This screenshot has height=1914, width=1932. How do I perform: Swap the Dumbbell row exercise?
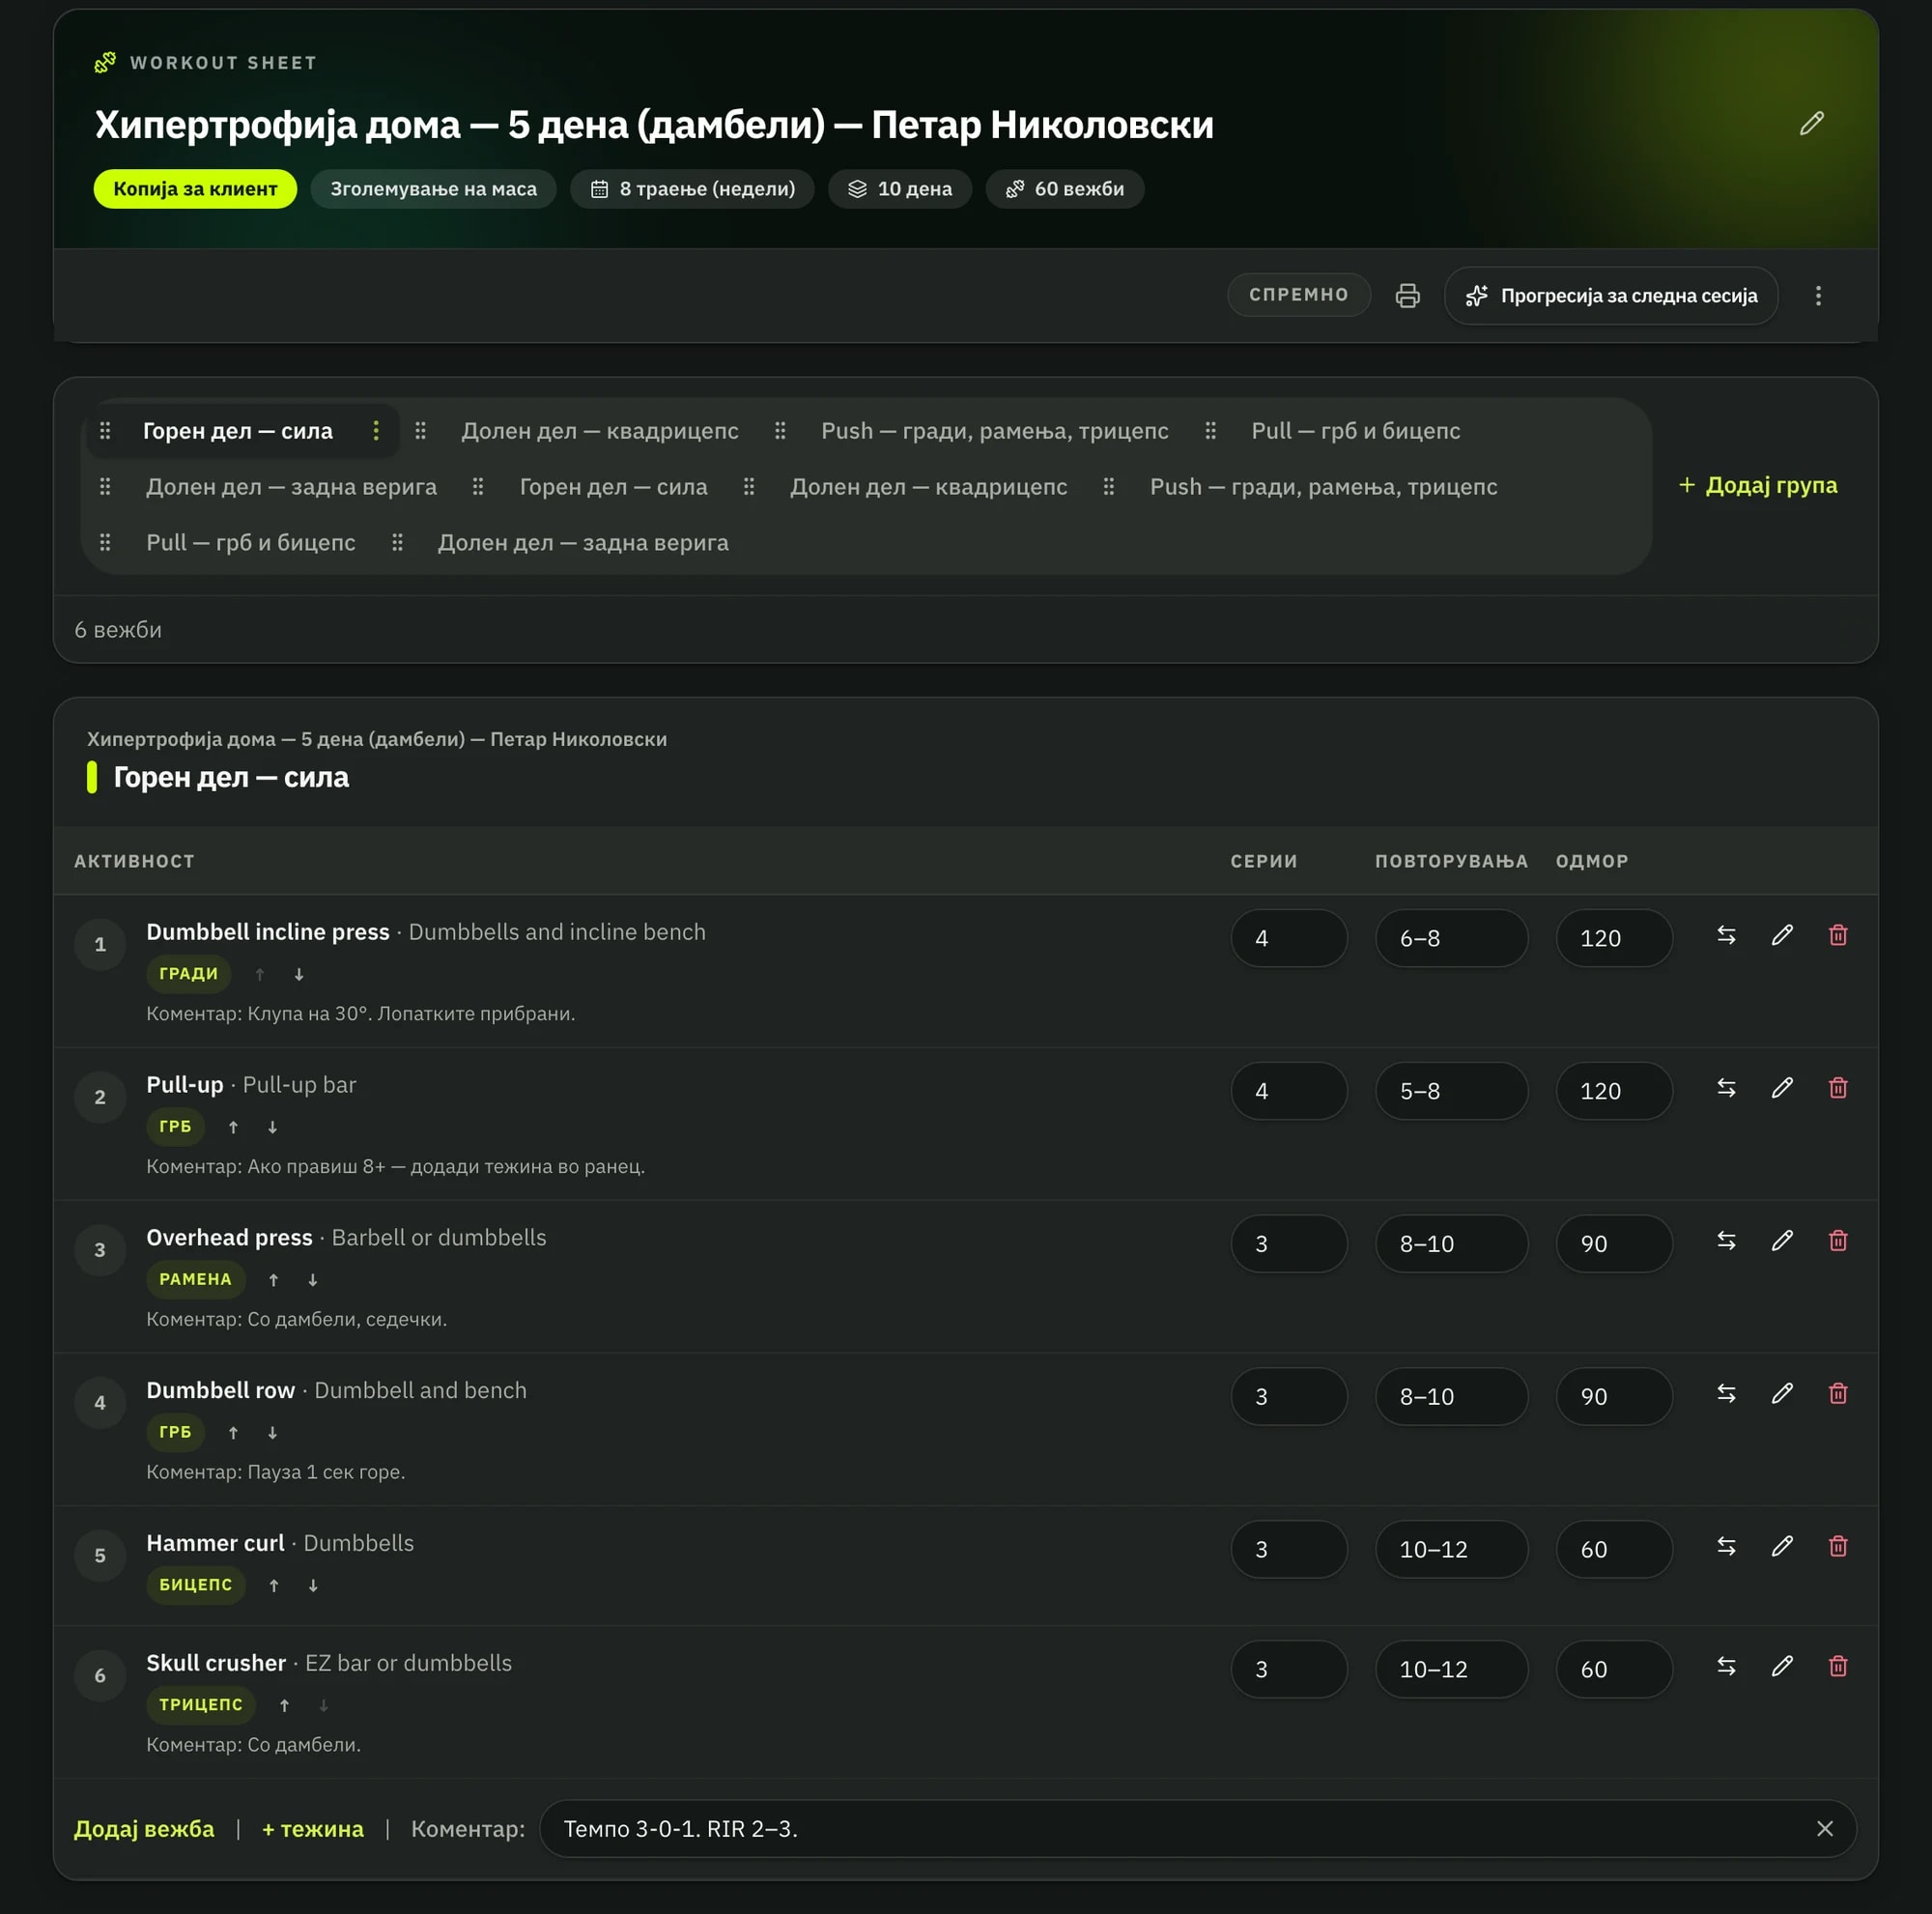pyautogui.click(x=1726, y=1394)
